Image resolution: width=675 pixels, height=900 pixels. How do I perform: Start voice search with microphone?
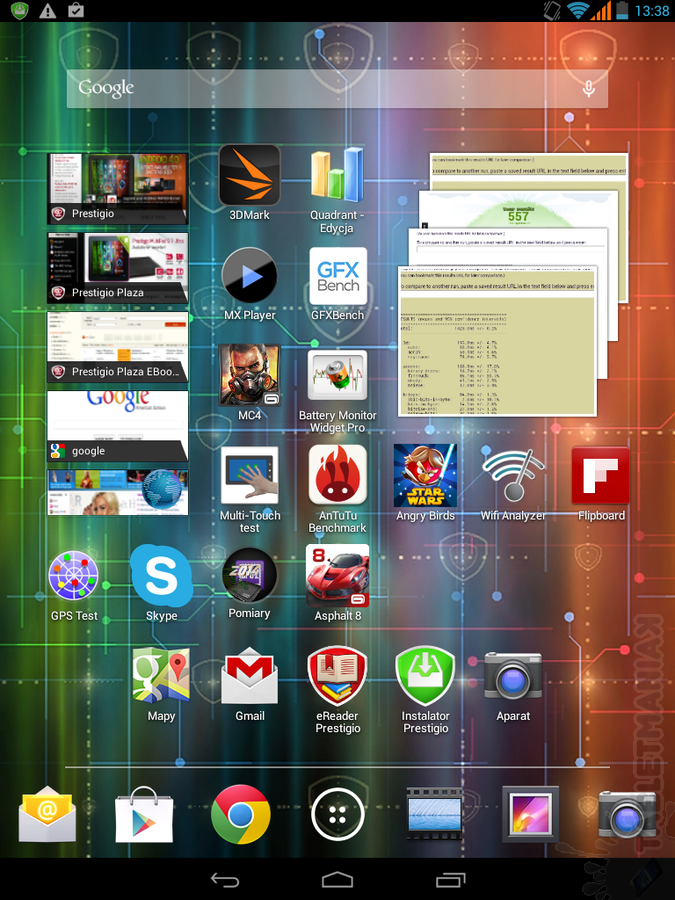coord(588,88)
